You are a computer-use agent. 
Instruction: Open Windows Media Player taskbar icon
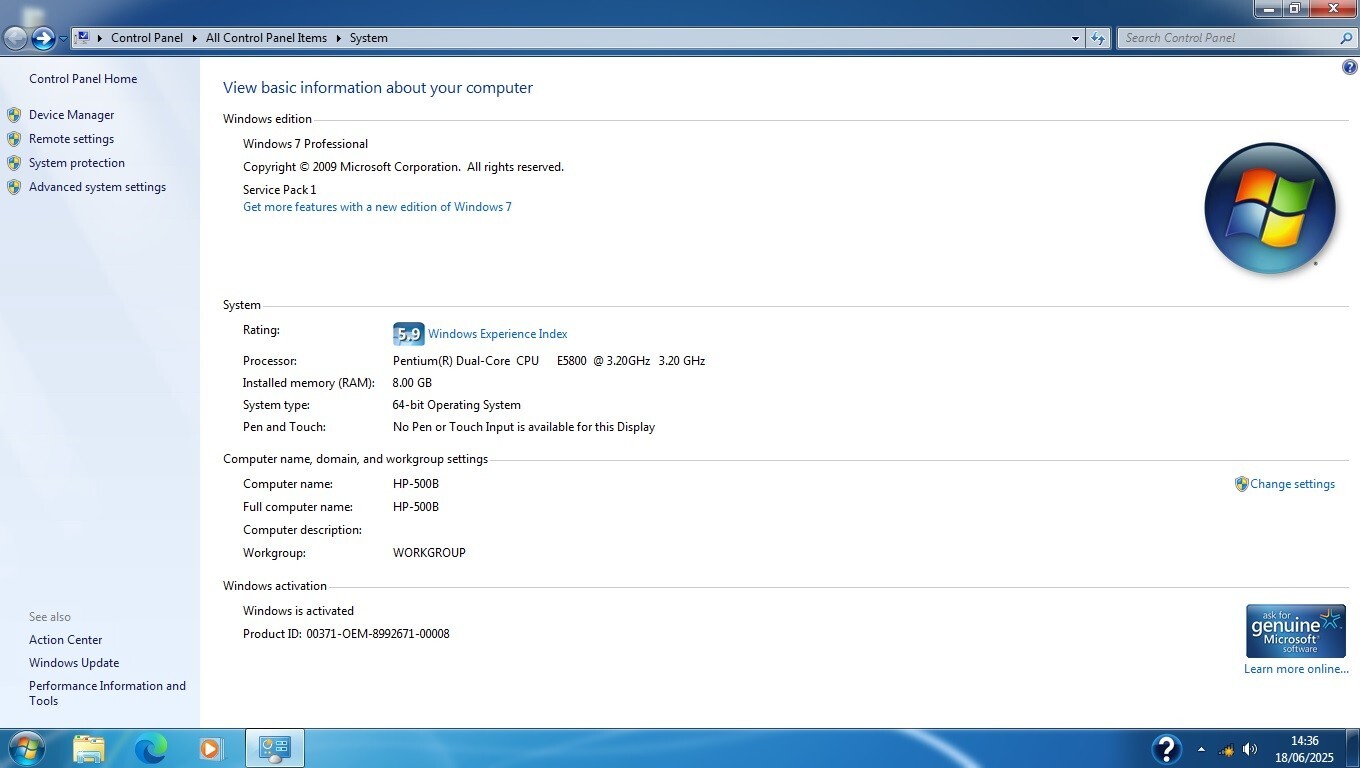point(210,748)
